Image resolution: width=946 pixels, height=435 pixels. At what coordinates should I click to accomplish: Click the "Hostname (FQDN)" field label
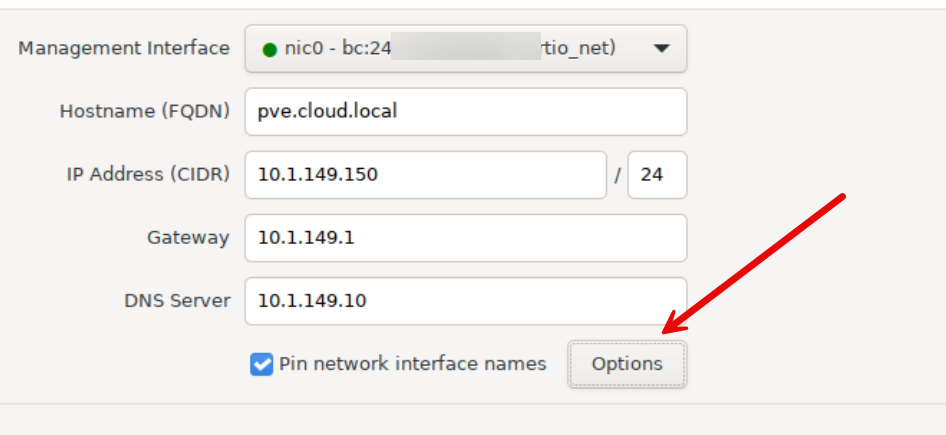pos(145,111)
